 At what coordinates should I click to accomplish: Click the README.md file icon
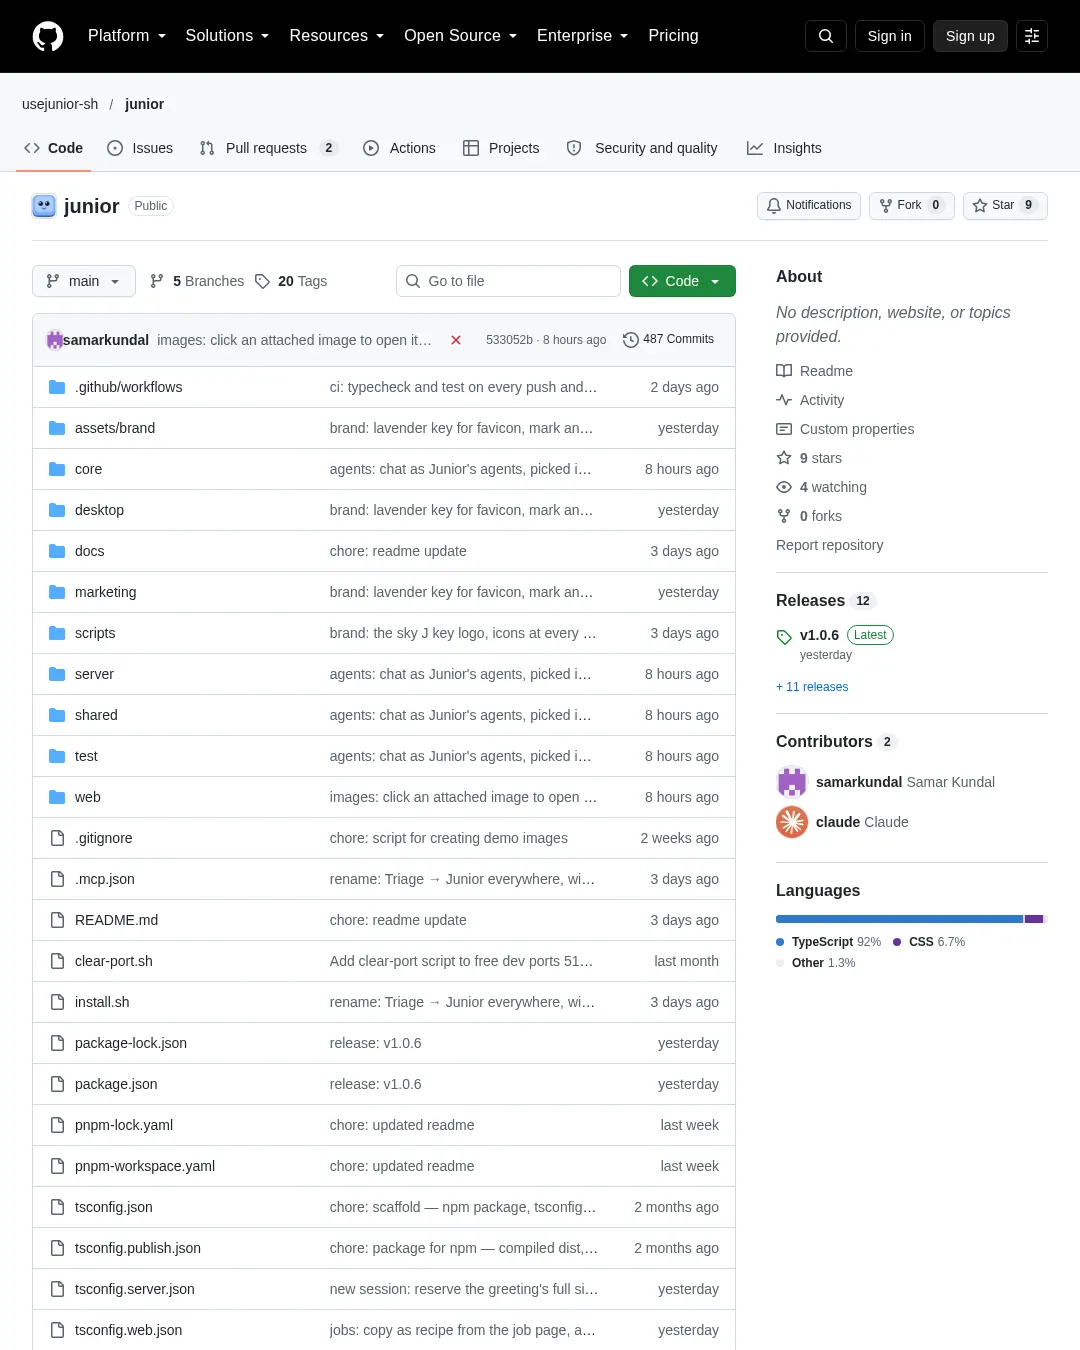57,920
